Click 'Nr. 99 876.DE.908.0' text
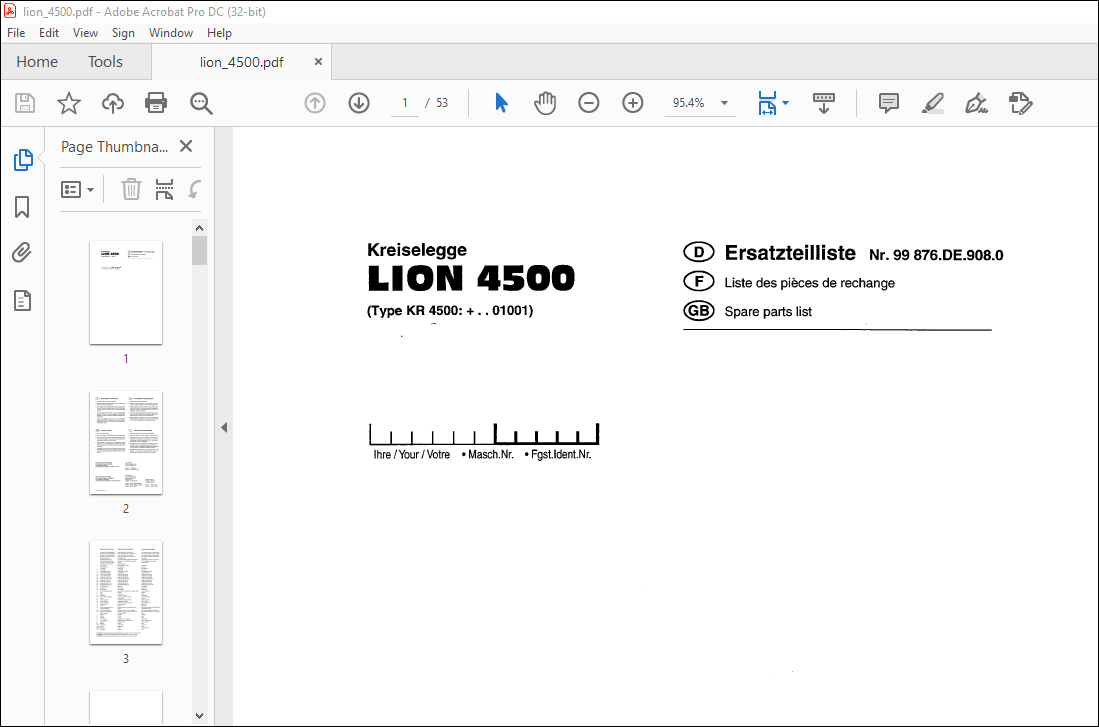The height and width of the screenshot is (727, 1099). point(936,255)
